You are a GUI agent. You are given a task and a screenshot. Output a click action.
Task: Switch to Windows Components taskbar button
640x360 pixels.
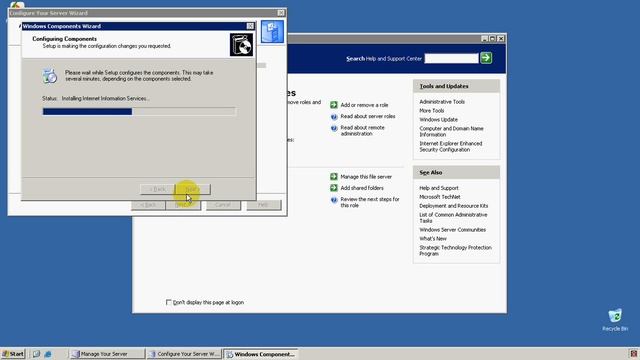[261, 354]
